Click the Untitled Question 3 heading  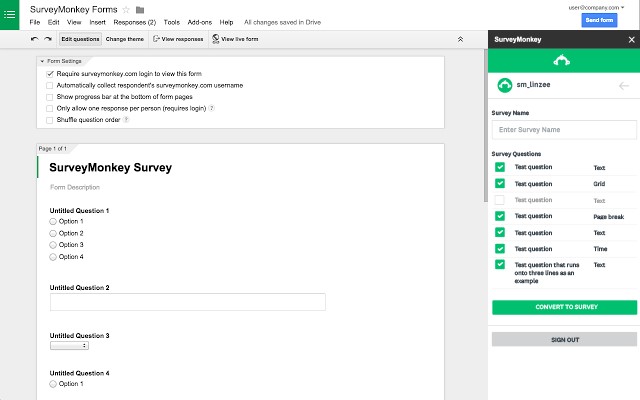click(x=79, y=336)
